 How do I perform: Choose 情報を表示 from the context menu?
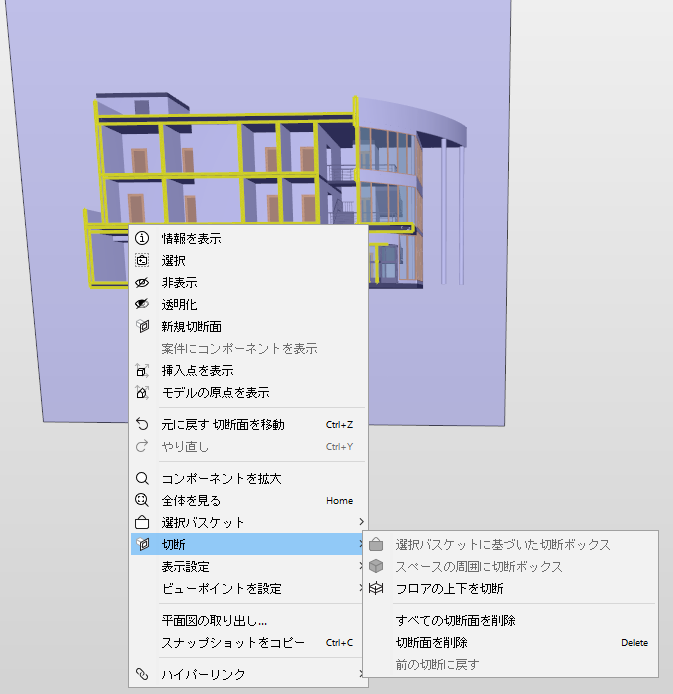click(x=249, y=238)
